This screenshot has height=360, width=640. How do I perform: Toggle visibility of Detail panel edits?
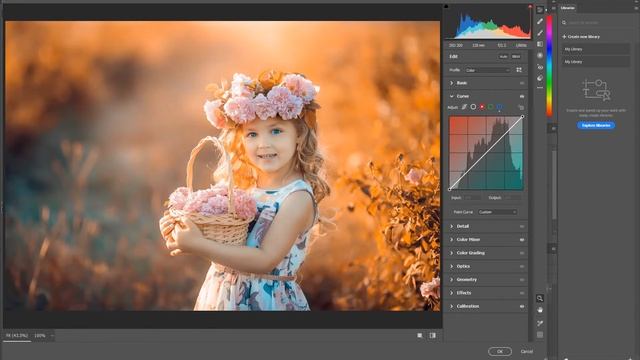coord(522,227)
